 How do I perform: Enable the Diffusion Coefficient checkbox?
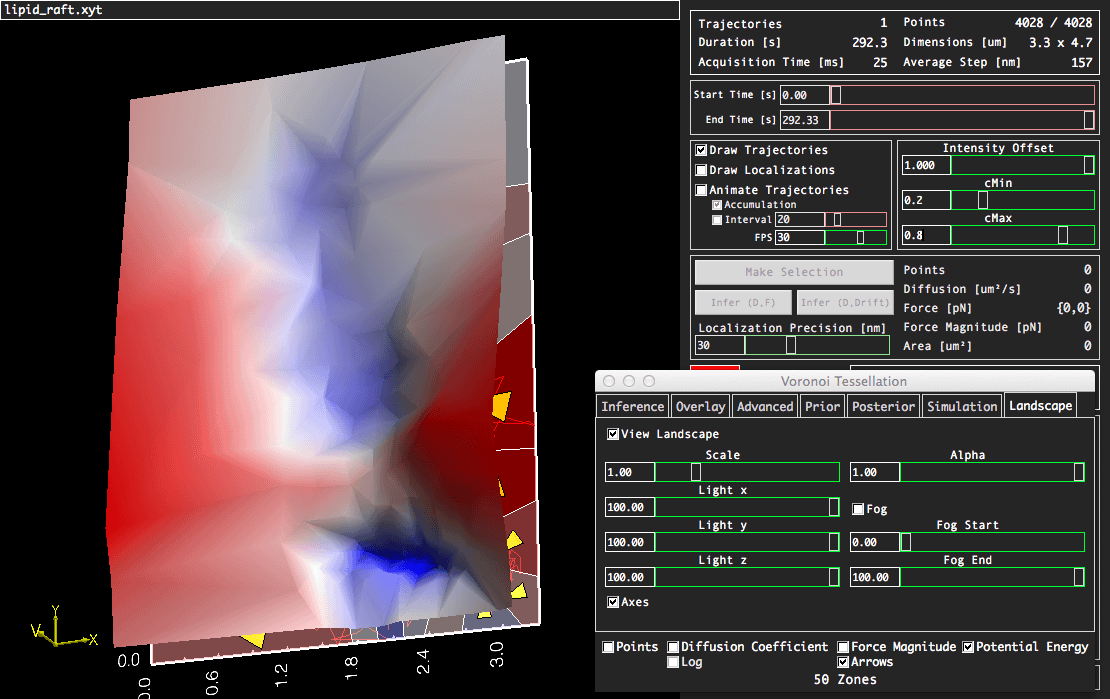coord(674,647)
